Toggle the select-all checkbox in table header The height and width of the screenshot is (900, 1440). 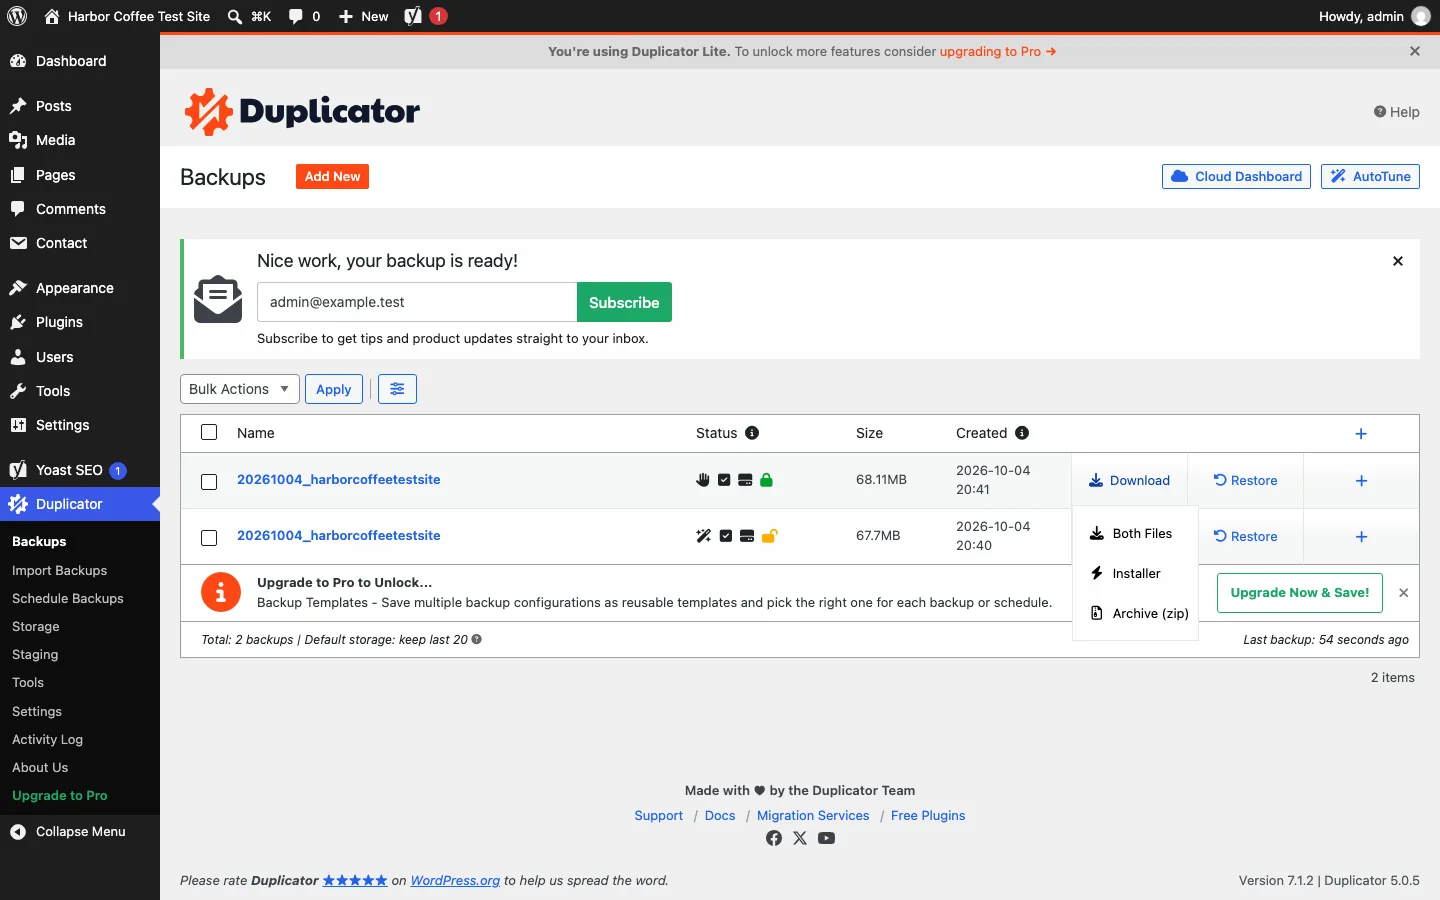[209, 432]
